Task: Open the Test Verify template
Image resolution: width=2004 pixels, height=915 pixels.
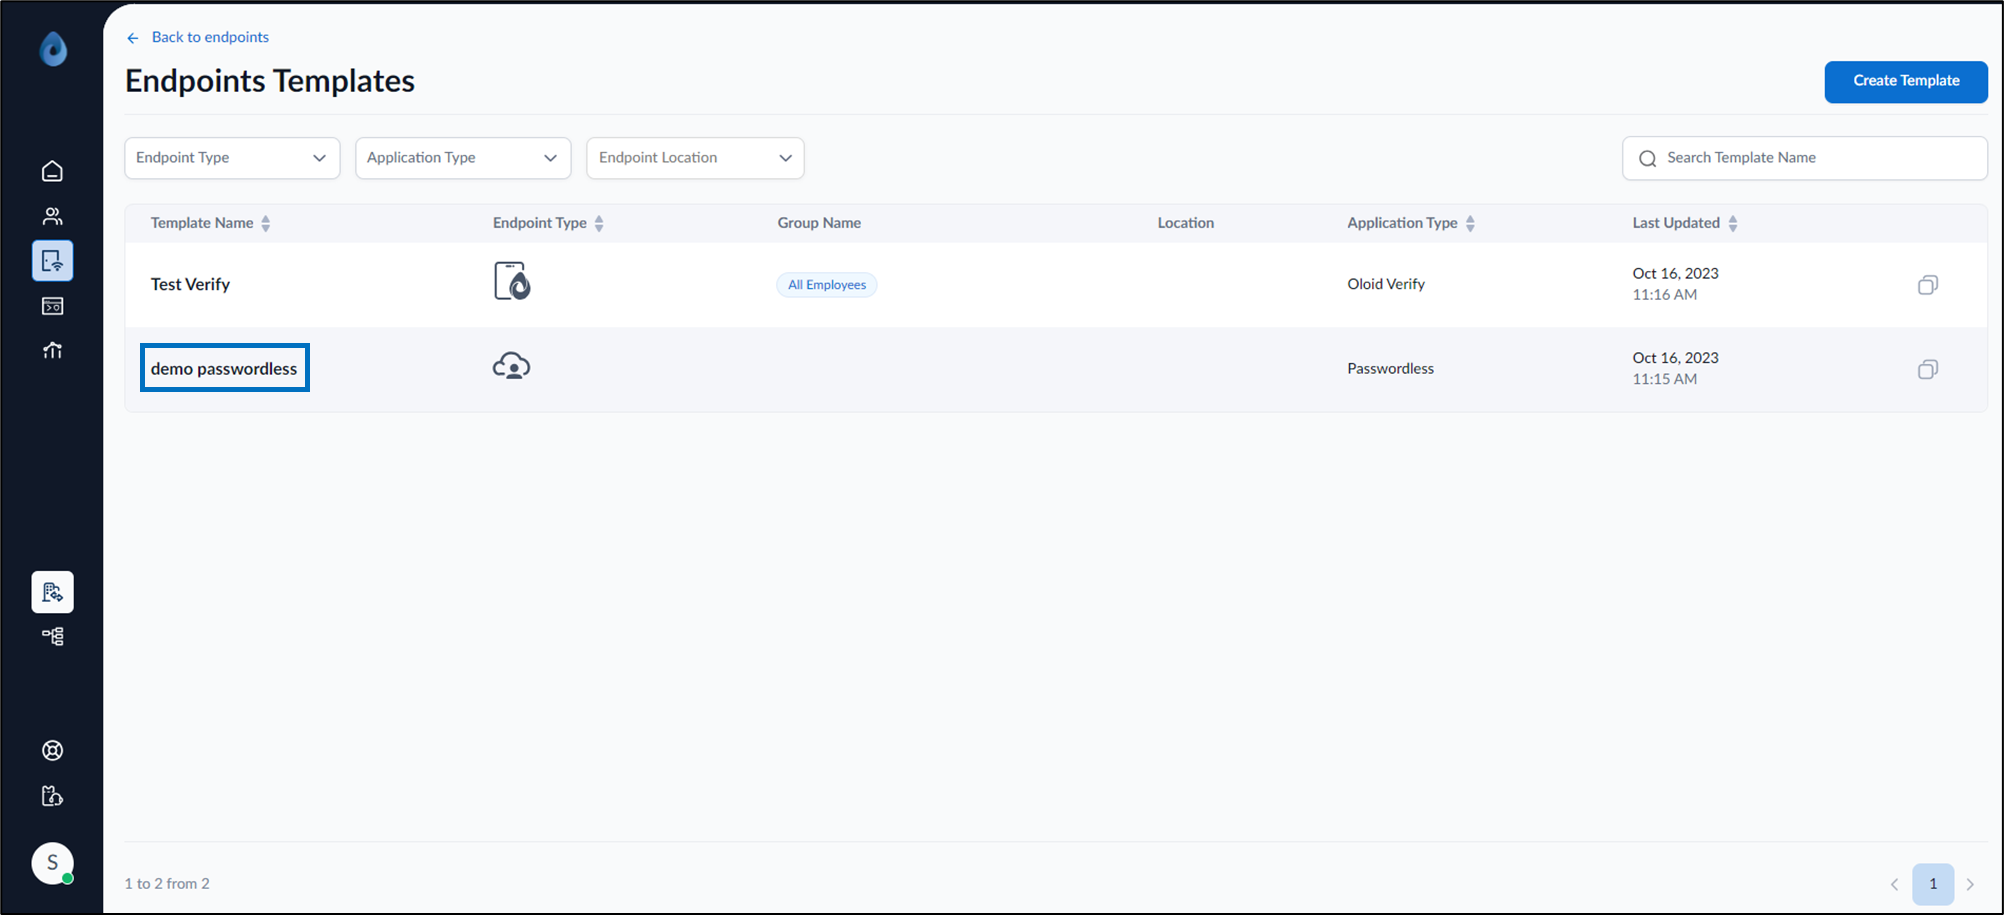Action: click(190, 284)
